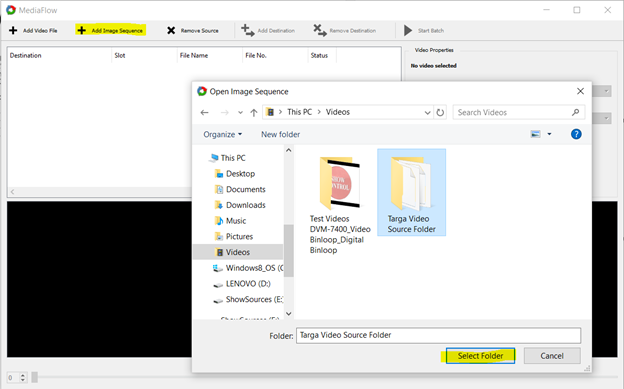Navigate up one folder level arrow
The image size is (624, 389).
point(254,113)
